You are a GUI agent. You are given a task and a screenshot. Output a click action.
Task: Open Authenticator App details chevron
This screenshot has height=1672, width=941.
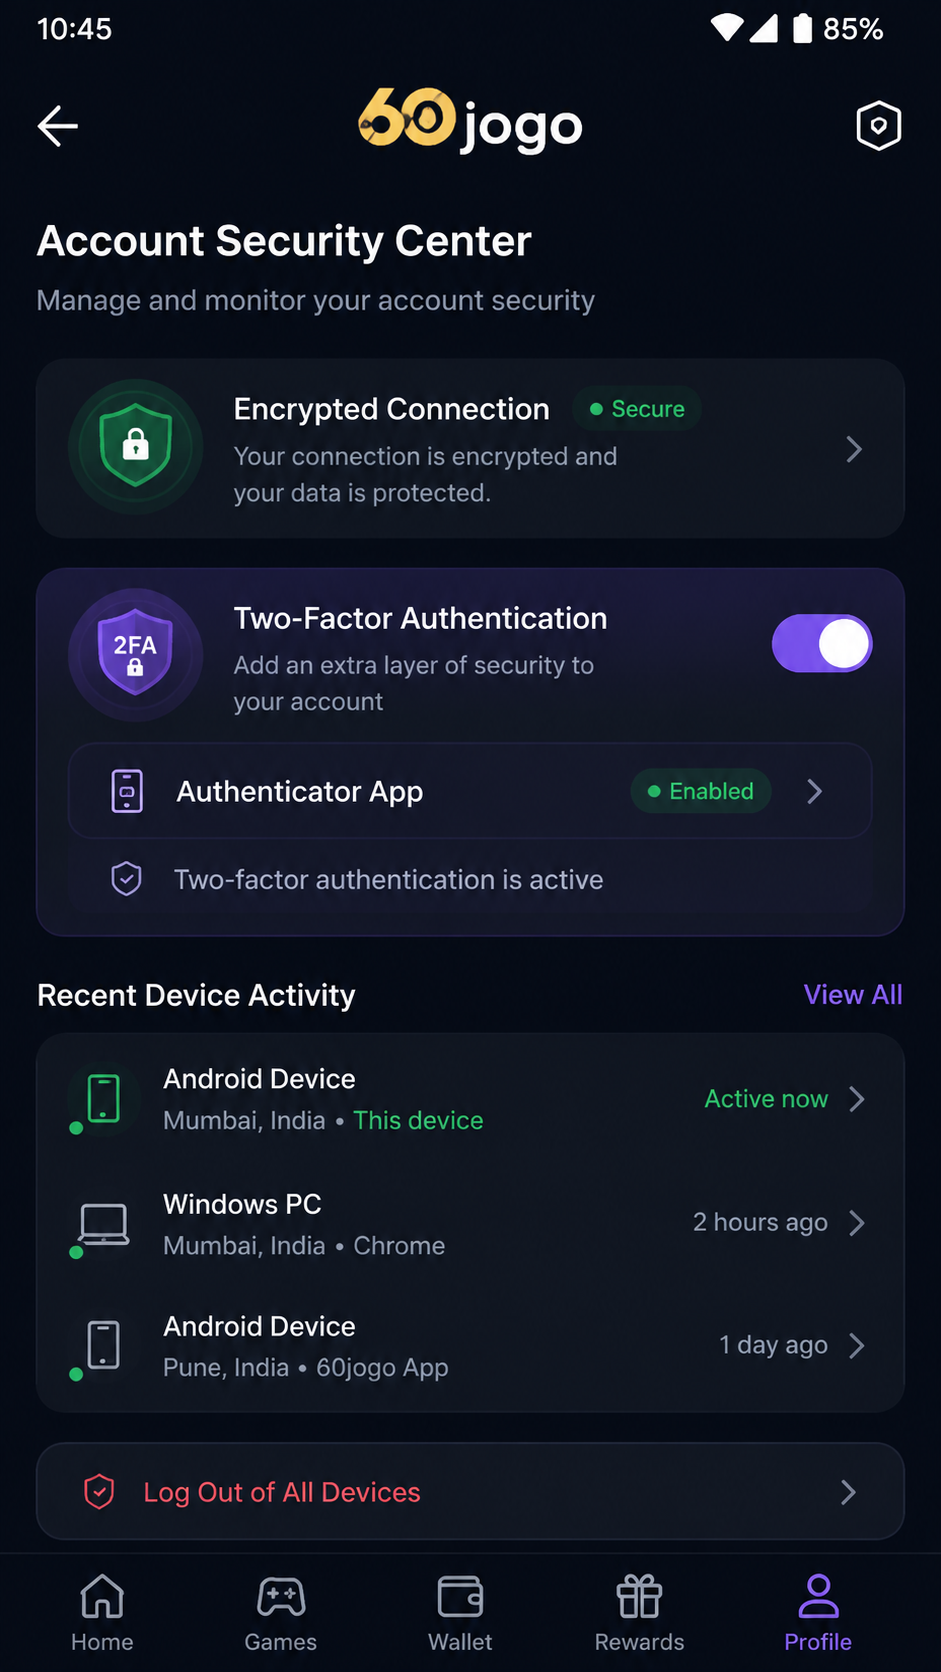click(815, 792)
